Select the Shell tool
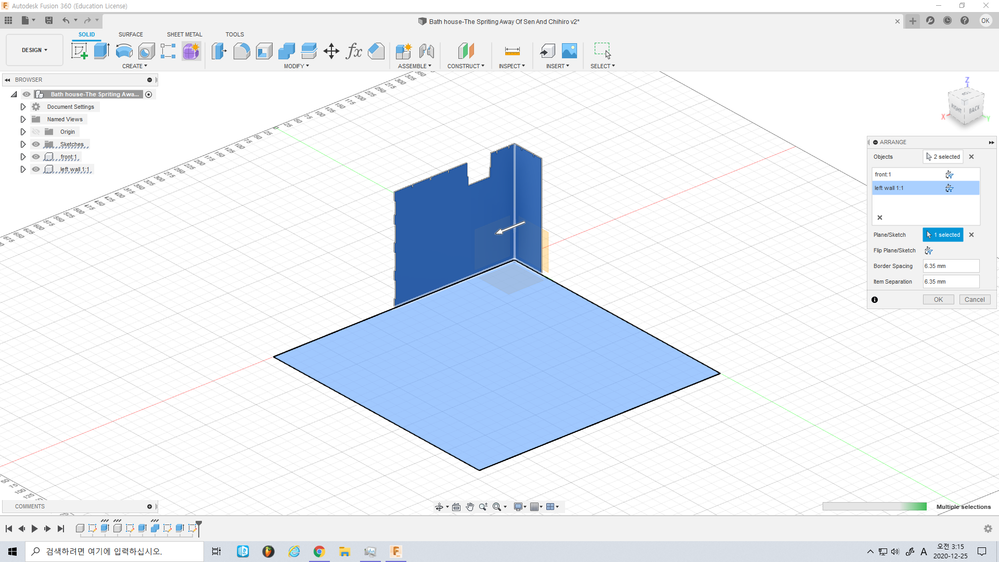 pyautogui.click(x=264, y=51)
